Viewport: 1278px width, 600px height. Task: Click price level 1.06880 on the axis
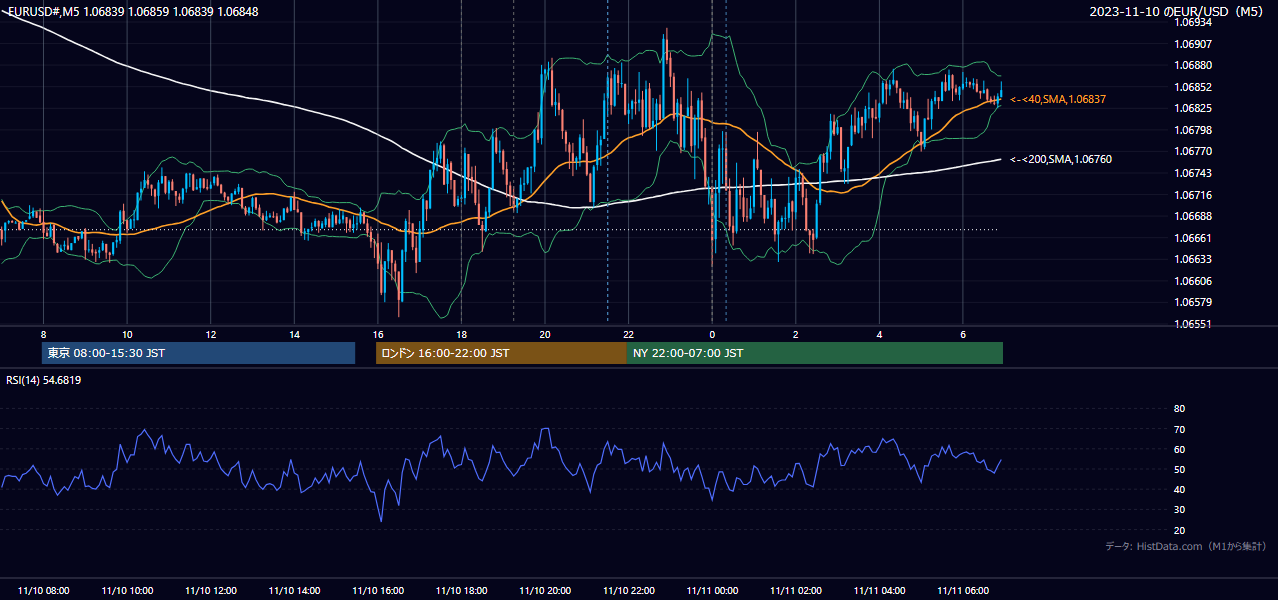(x=1193, y=66)
